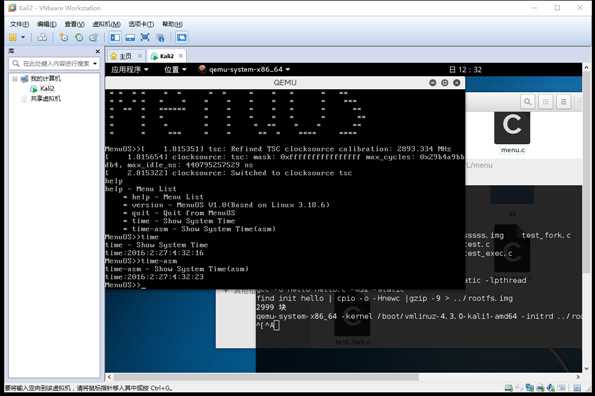
Task: Click 'MenuOS>>time-asm' line in QEMU console
Action: click(x=141, y=261)
